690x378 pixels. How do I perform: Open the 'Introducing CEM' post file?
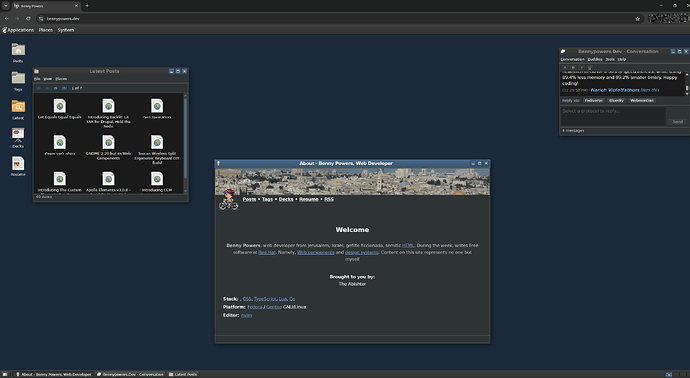point(157,179)
